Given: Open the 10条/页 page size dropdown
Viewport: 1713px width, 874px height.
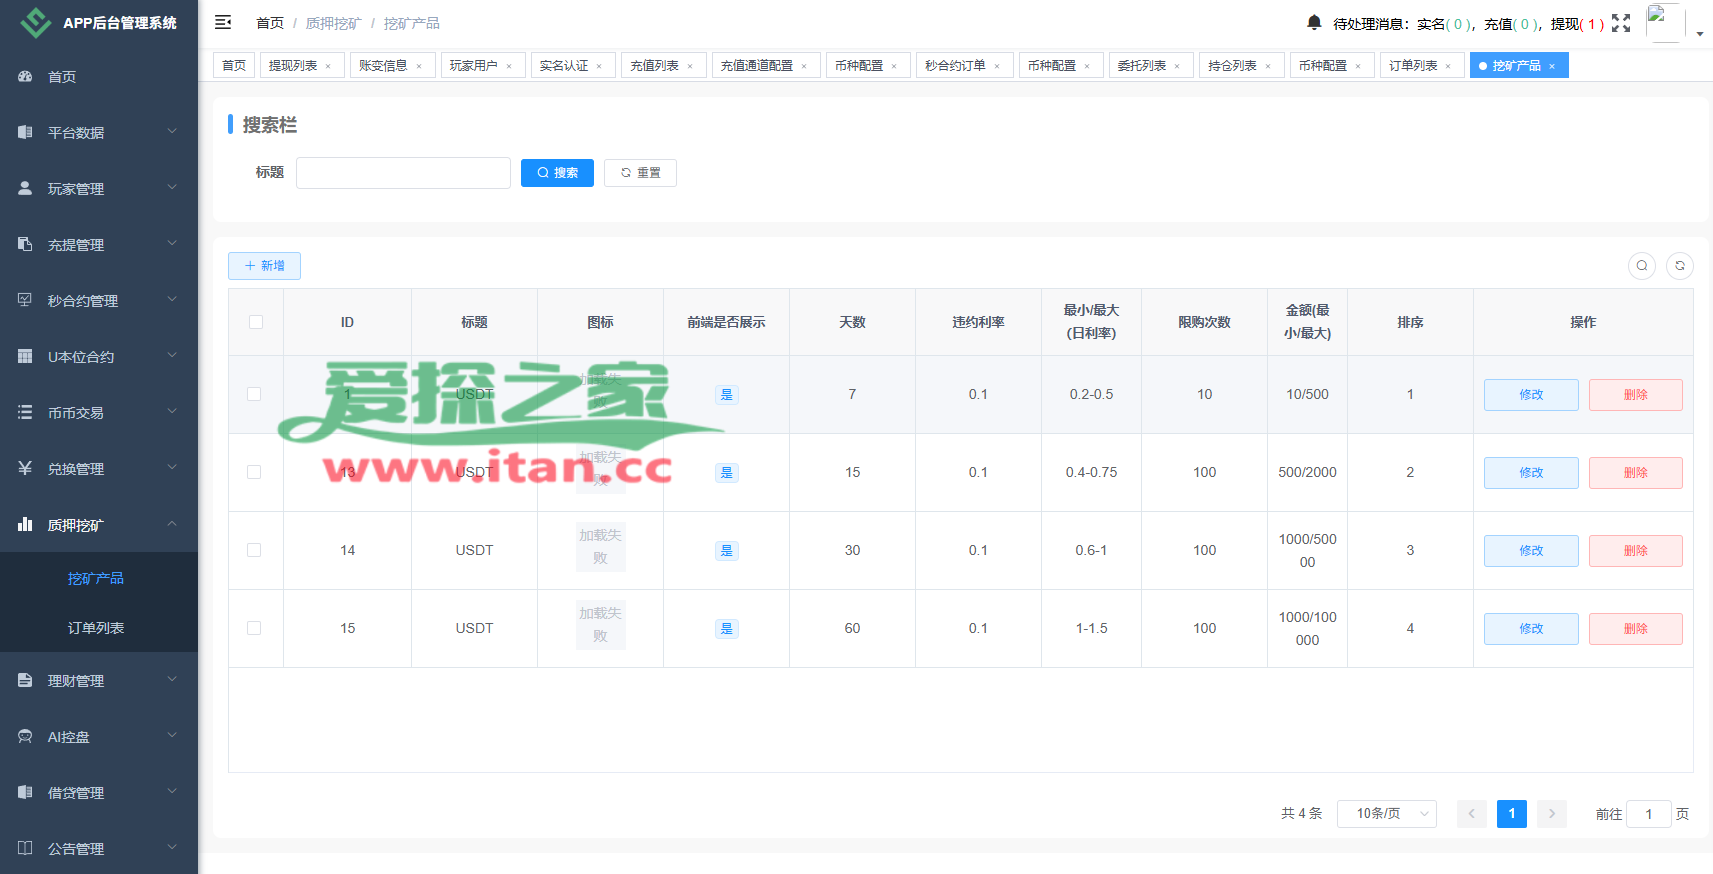Looking at the screenshot, I should coord(1387,814).
